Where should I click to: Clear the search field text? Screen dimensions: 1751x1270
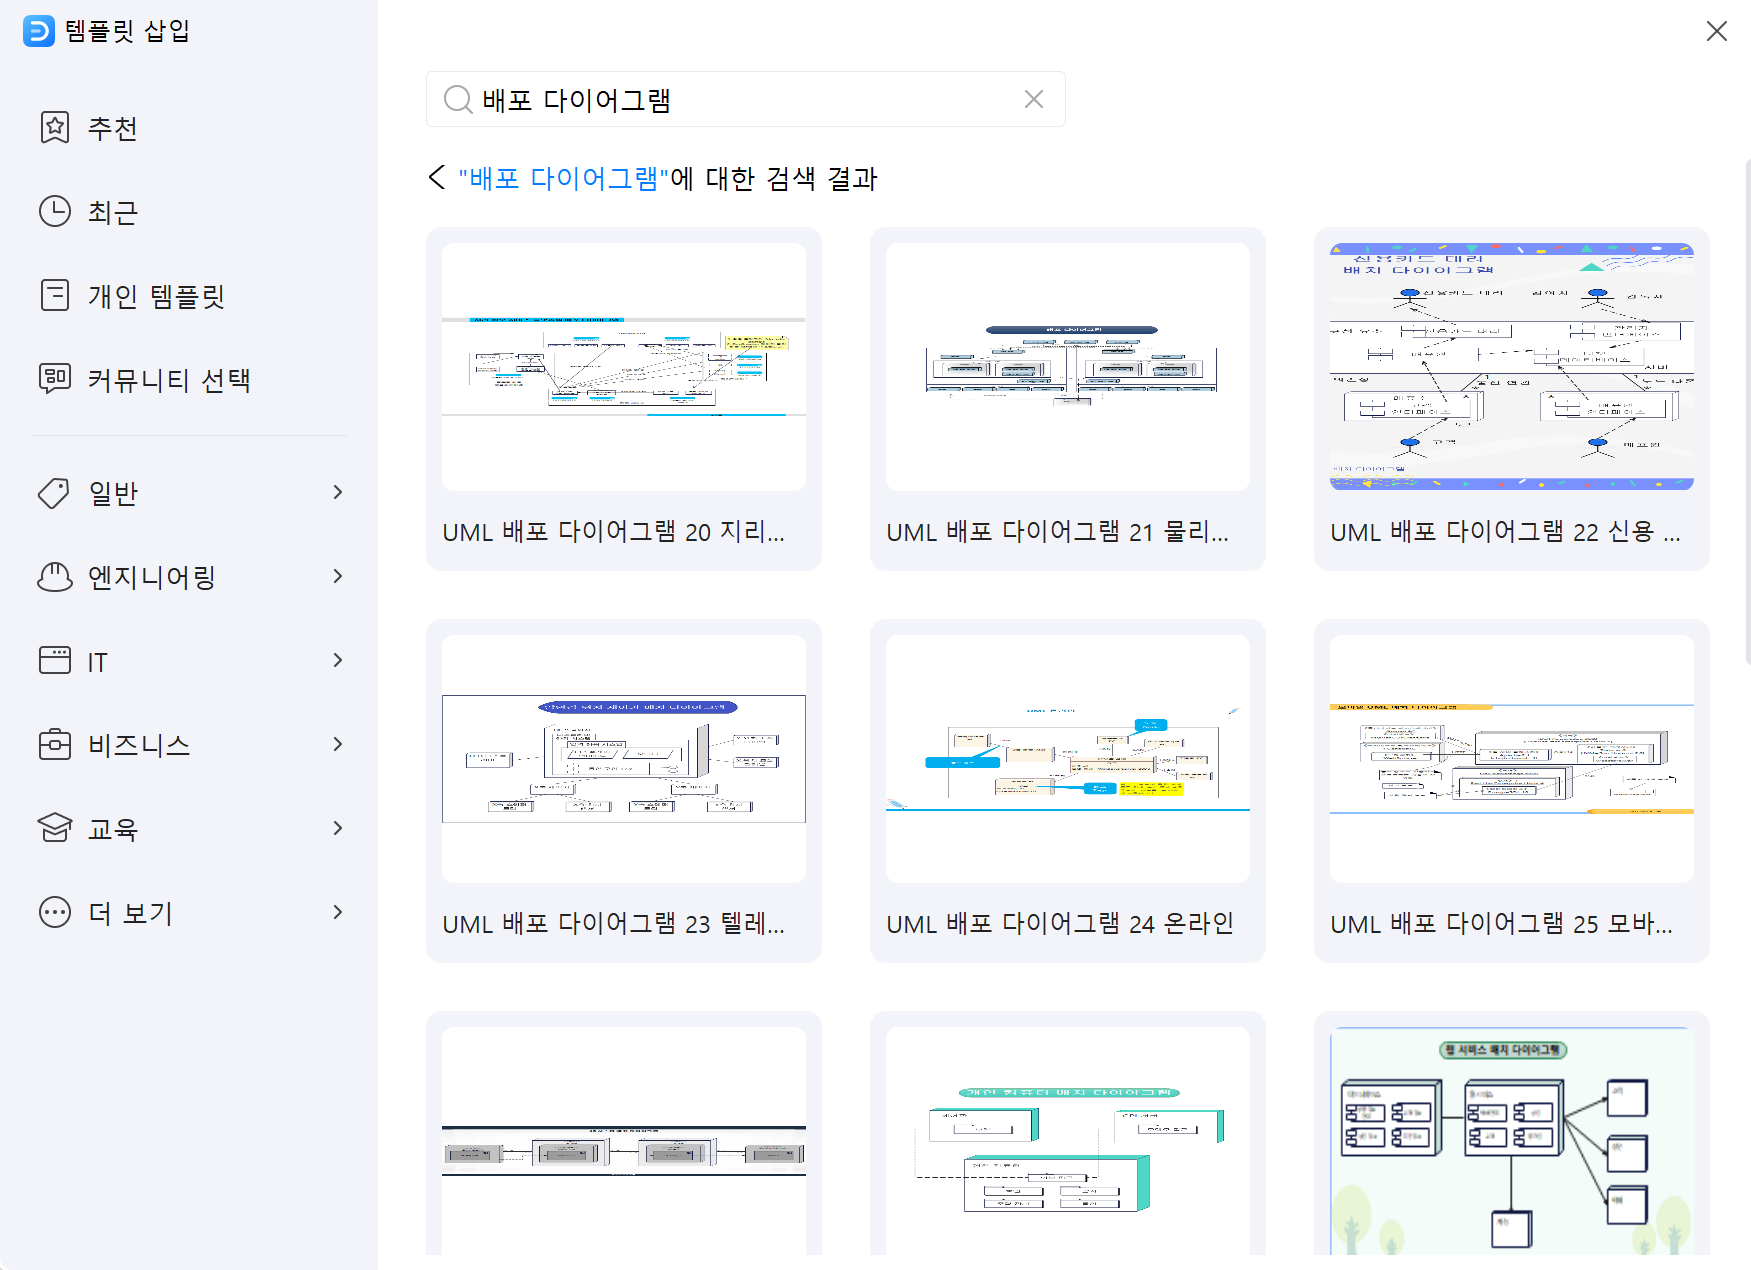(x=1034, y=99)
